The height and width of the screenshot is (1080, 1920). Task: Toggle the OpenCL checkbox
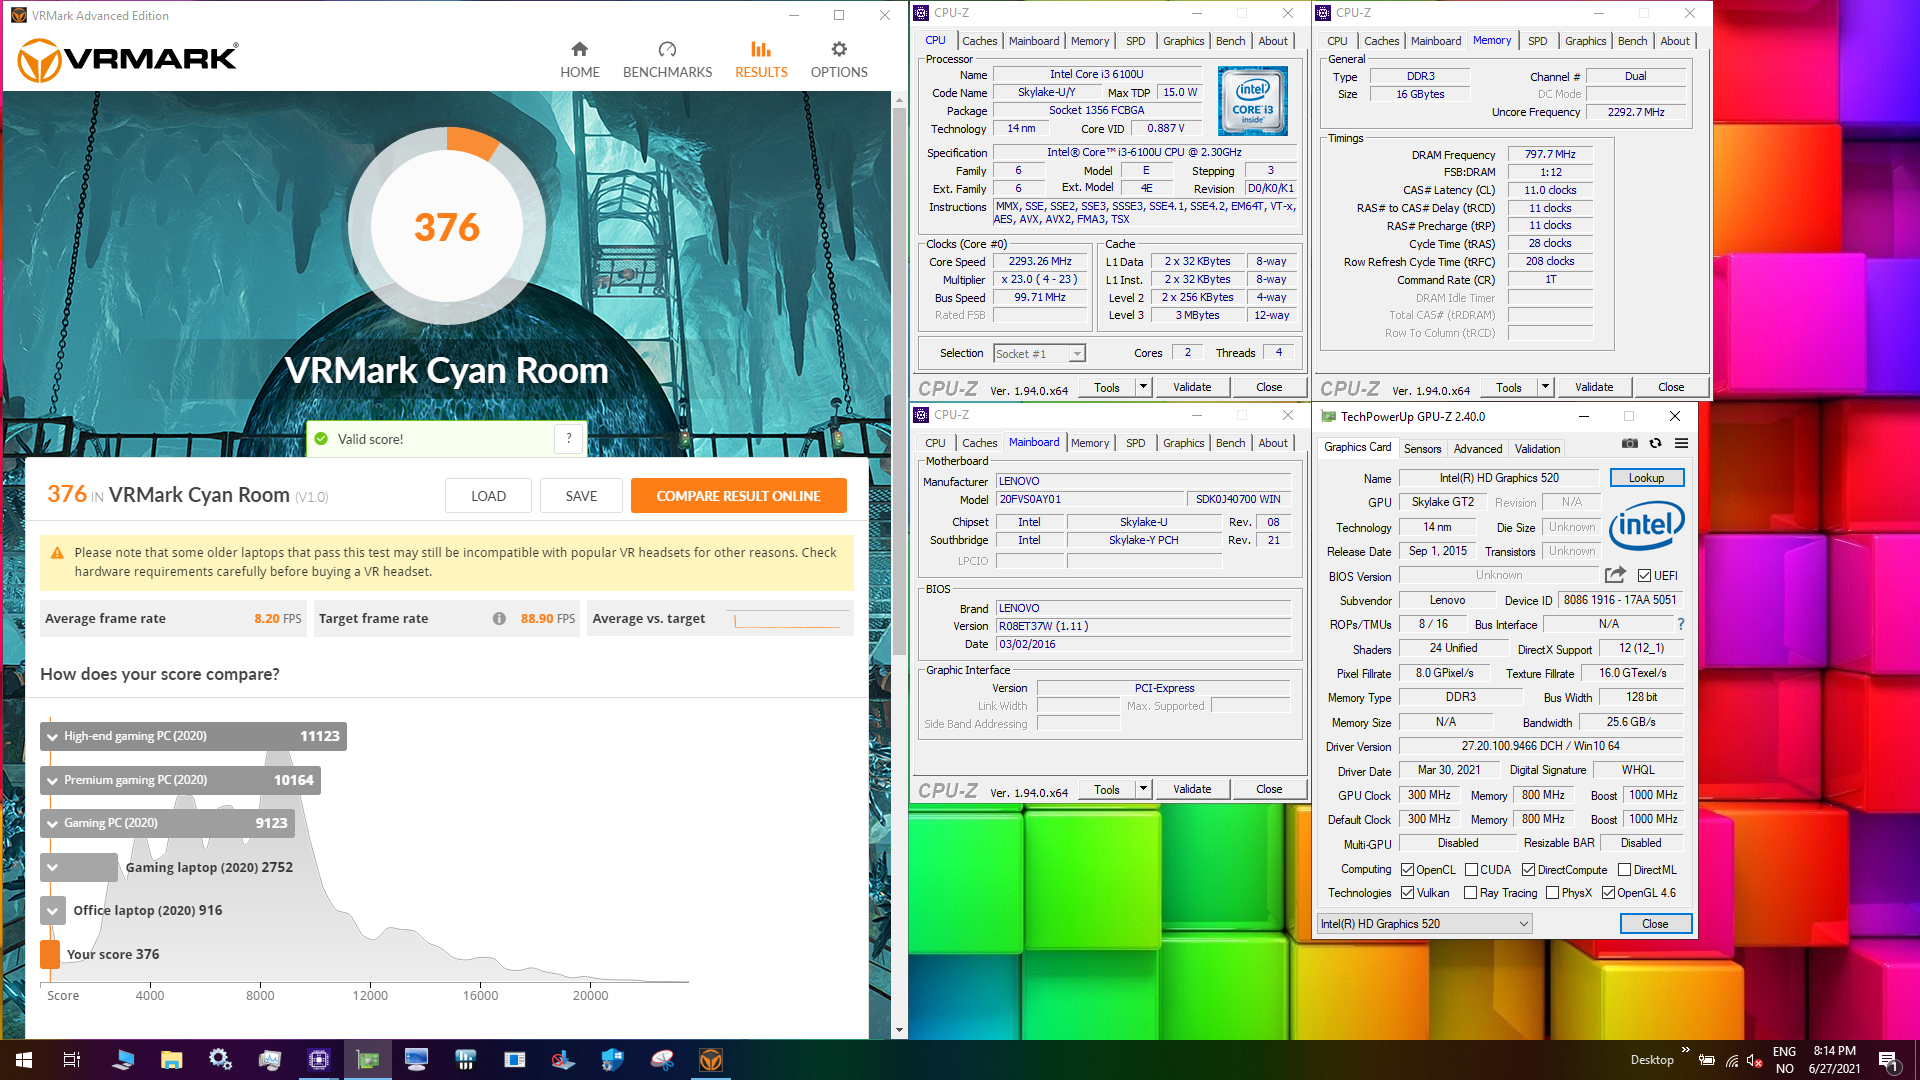point(1407,870)
